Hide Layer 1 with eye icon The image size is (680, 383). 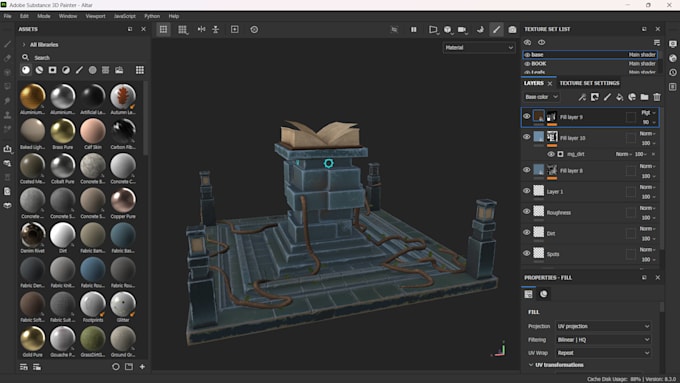[526, 191]
